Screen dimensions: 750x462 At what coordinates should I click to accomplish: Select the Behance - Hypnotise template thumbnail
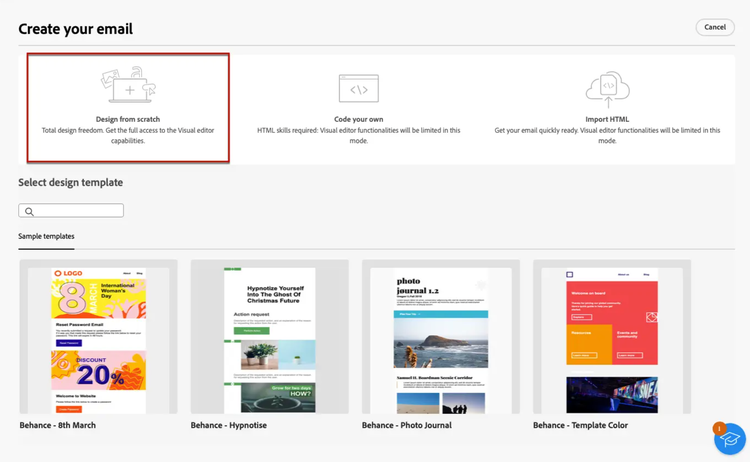pyautogui.click(x=269, y=338)
